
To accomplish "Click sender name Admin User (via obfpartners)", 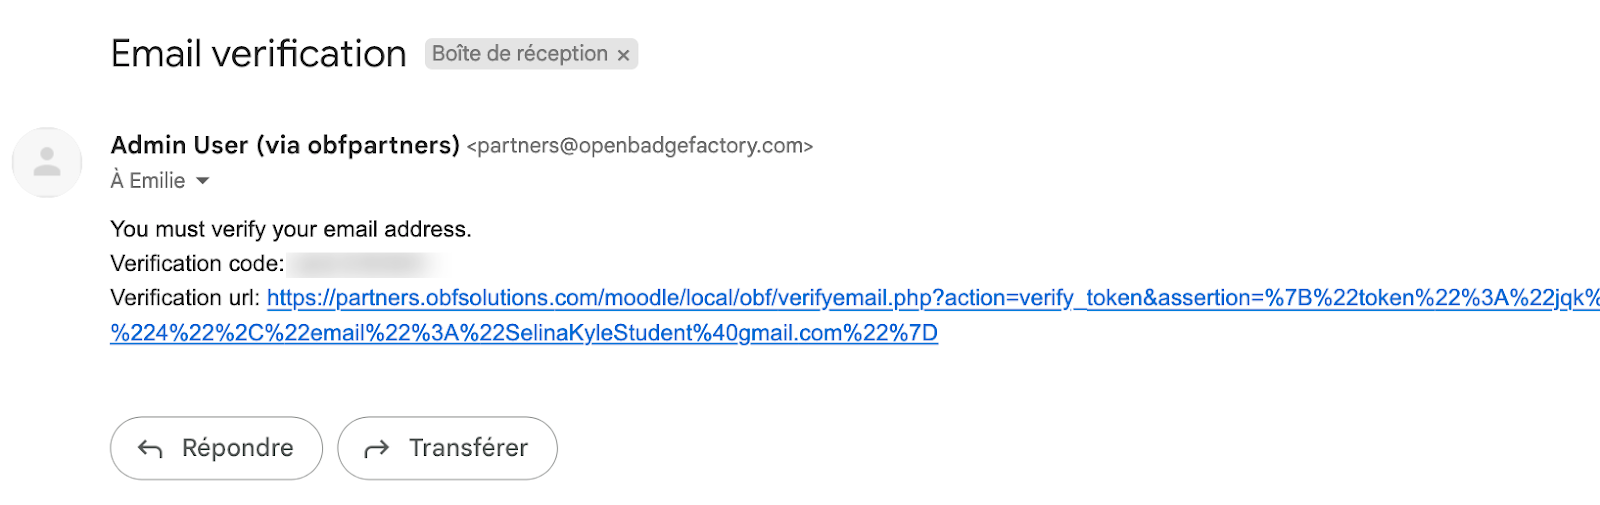I will (x=285, y=146).
